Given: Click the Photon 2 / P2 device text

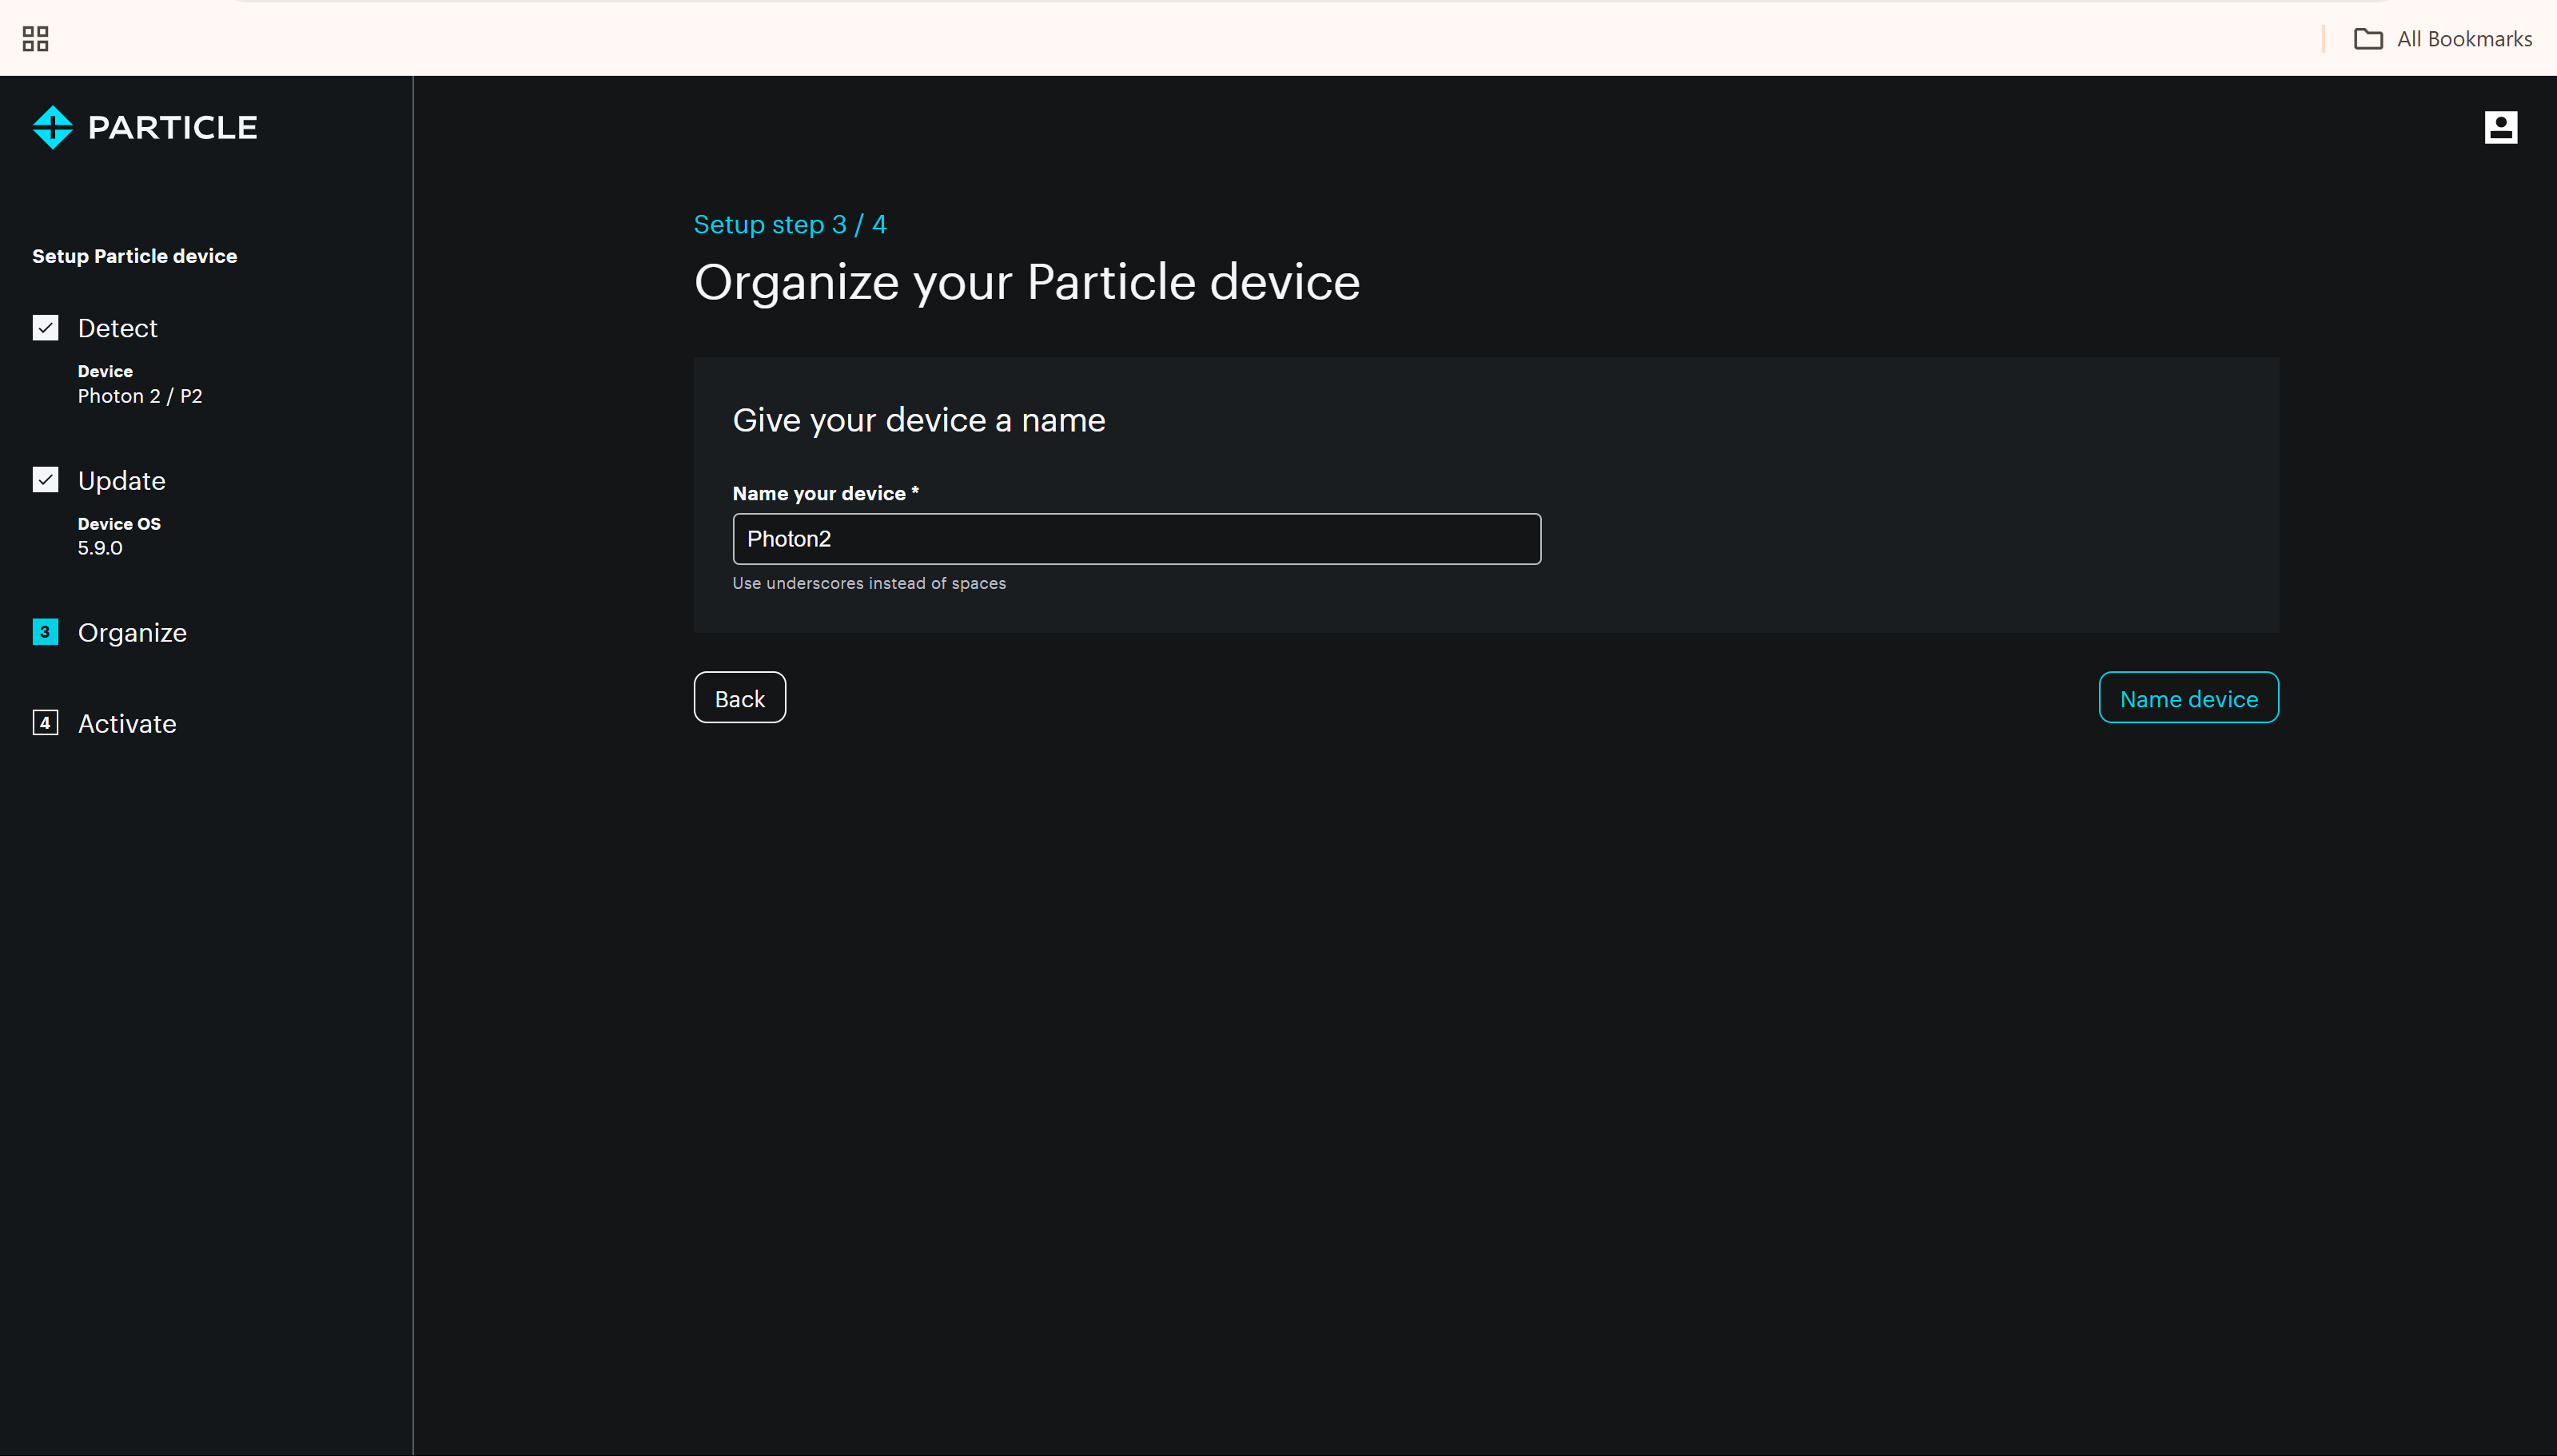Looking at the screenshot, I should [x=140, y=396].
